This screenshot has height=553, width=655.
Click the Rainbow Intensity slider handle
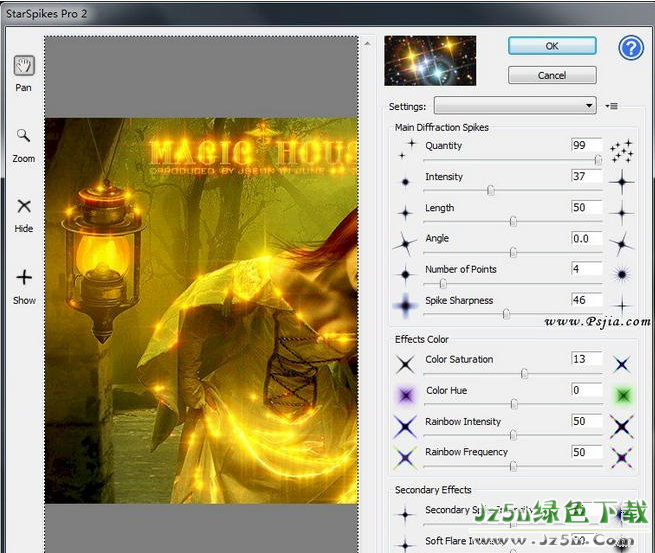click(513, 435)
